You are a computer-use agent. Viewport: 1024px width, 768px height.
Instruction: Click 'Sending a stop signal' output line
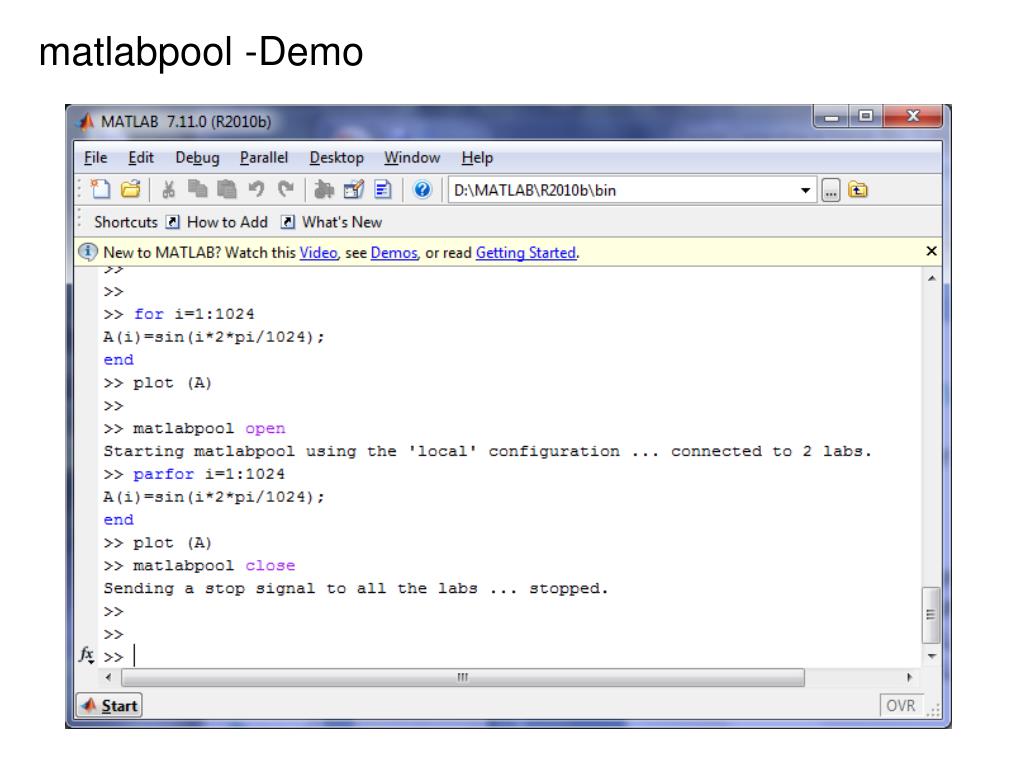coord(355,588)
